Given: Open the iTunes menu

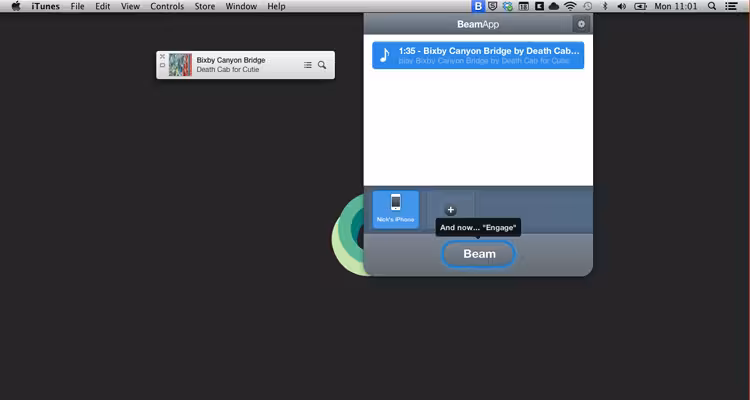Looking at the screenshot, I should coord(45,6).
